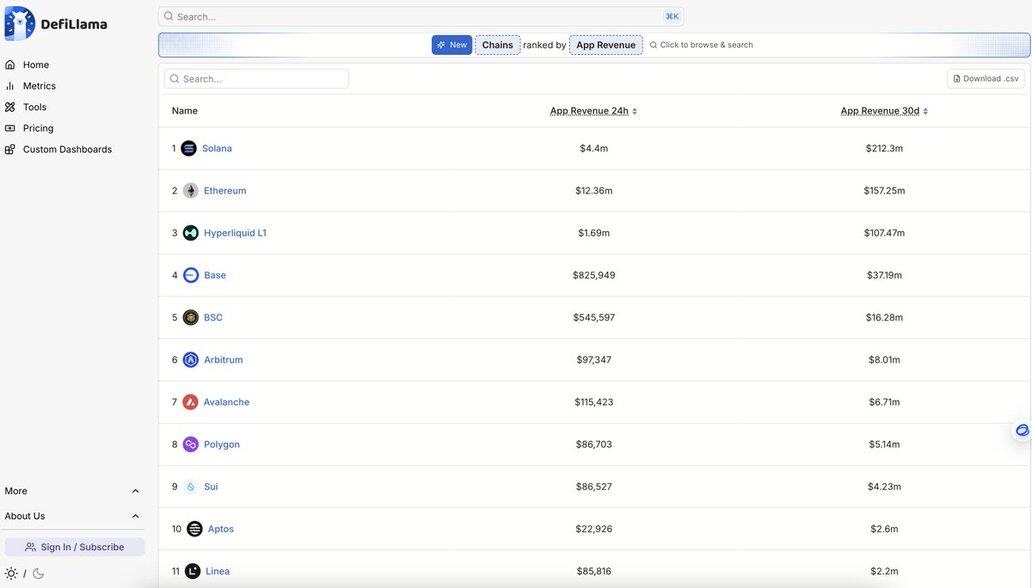
Task: Expand the More section
Action: [72, 491]
